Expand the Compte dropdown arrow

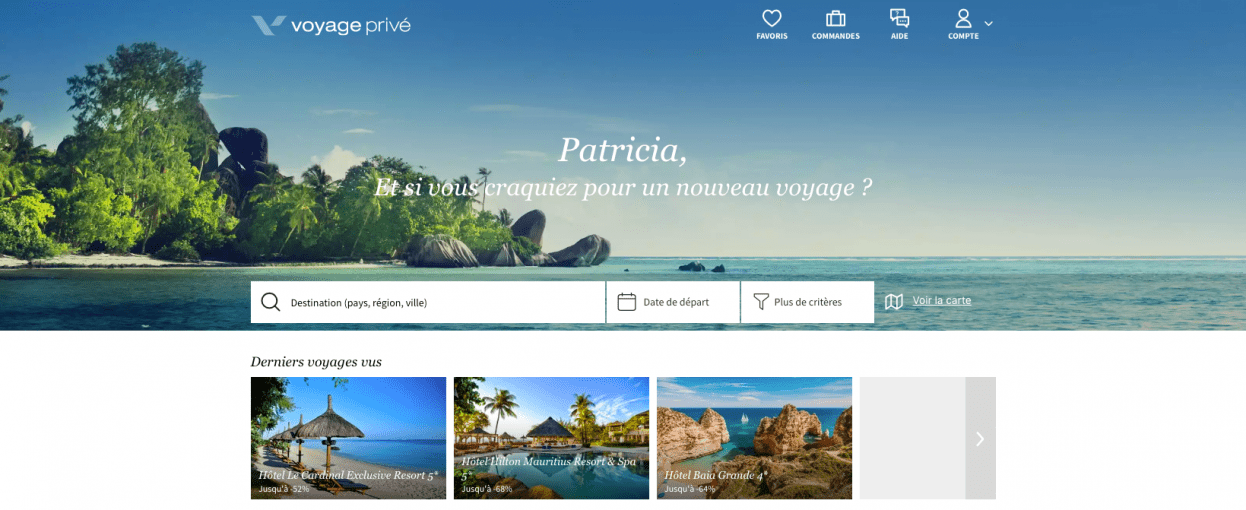tap(988, 23)
